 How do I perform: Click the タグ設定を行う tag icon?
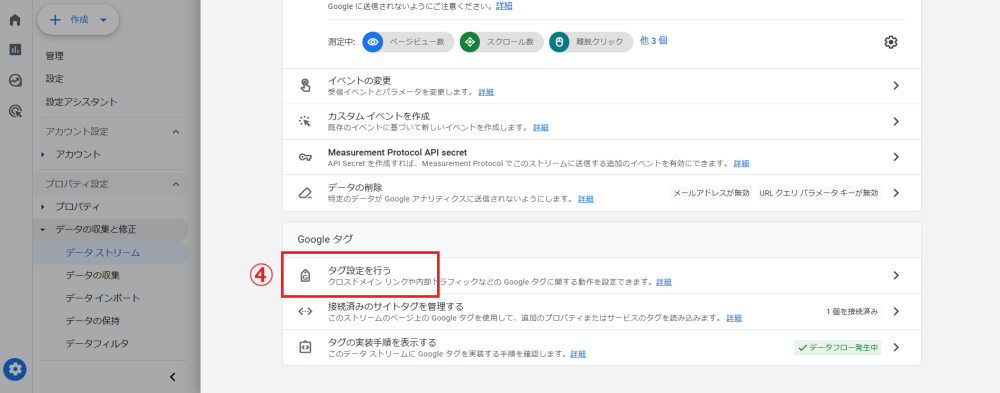coord(305,276)
